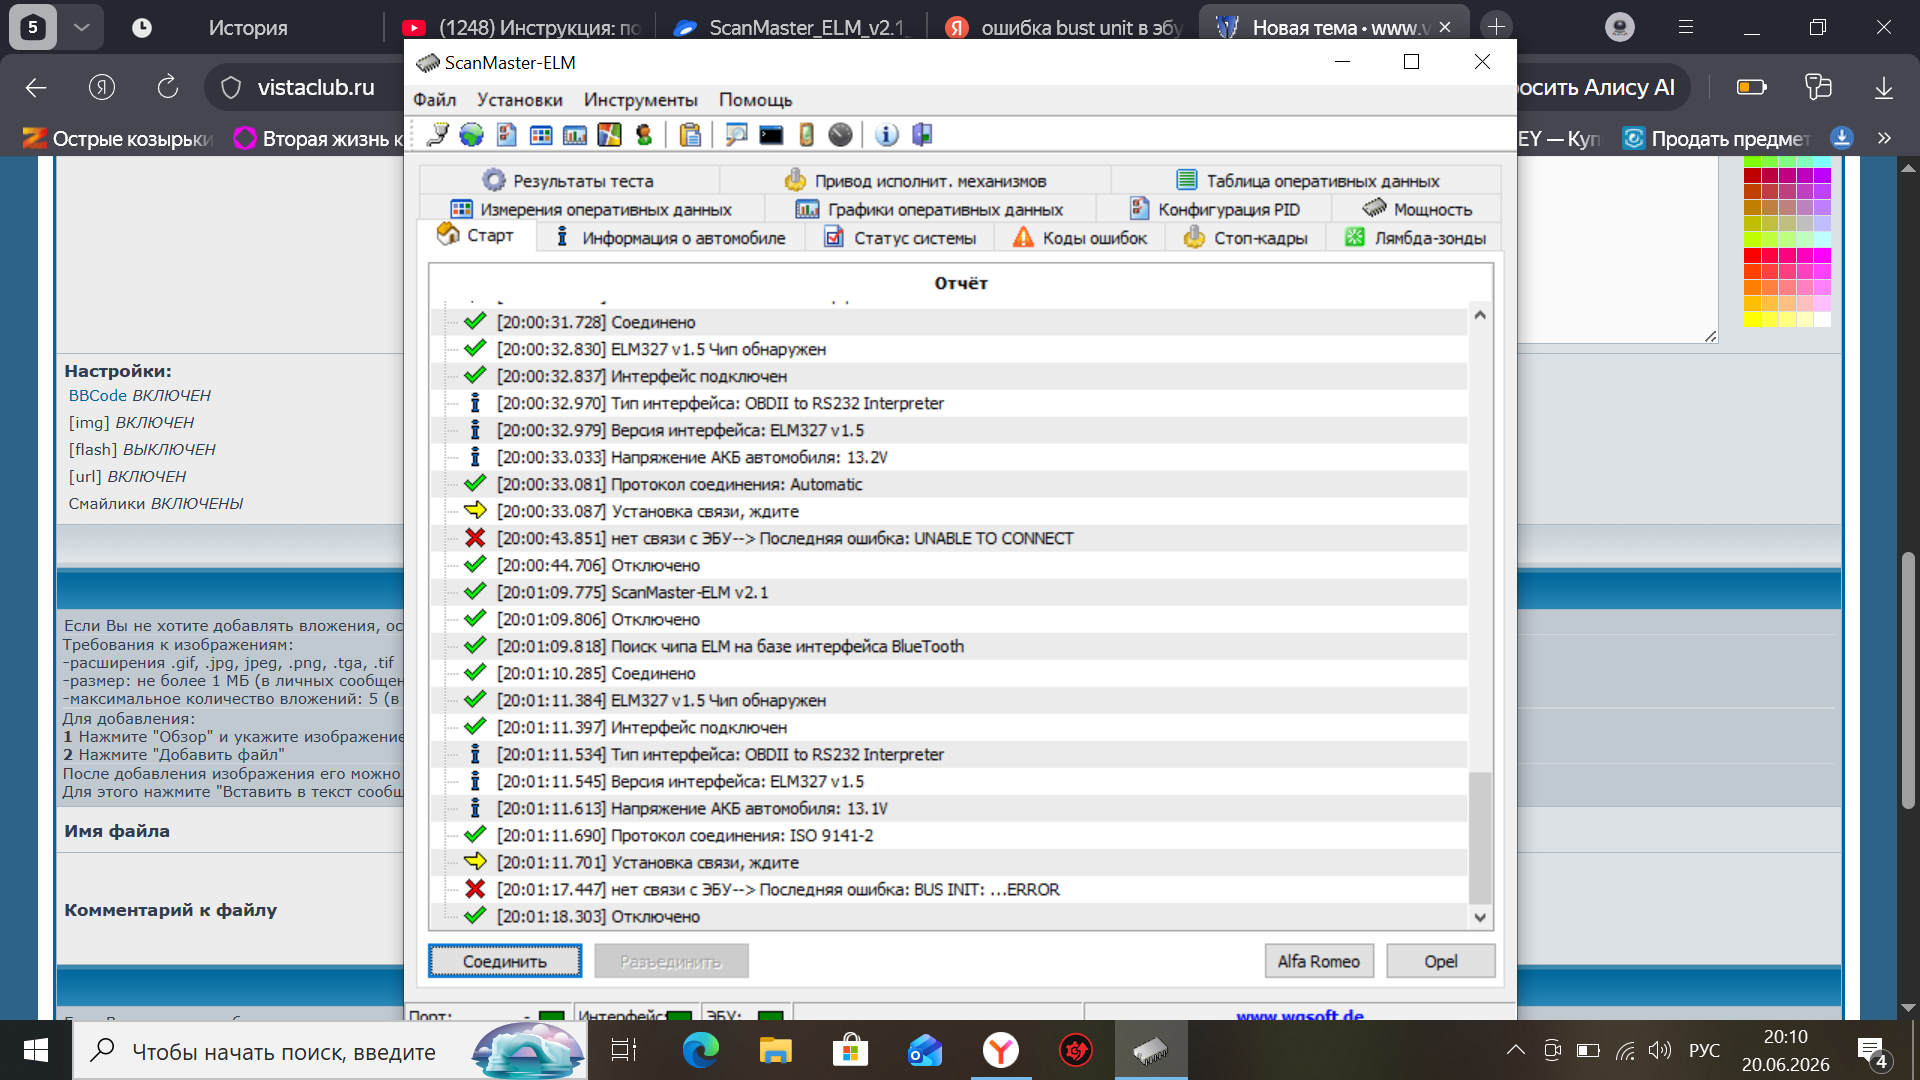Click the person figure toolbar icon
This screenshot has width=1920, height=1080.
[644, 135]
